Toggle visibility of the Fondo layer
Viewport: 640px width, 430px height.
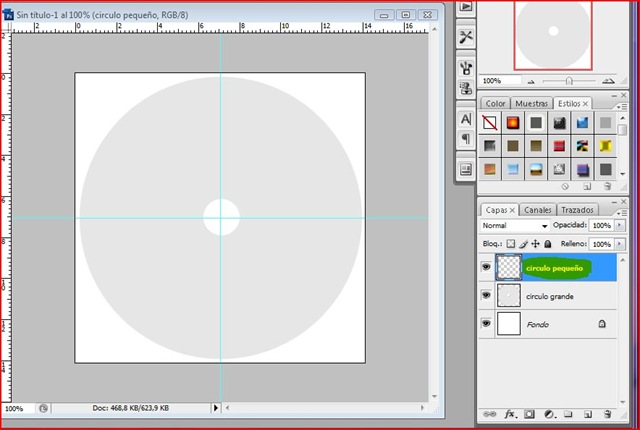487,324
